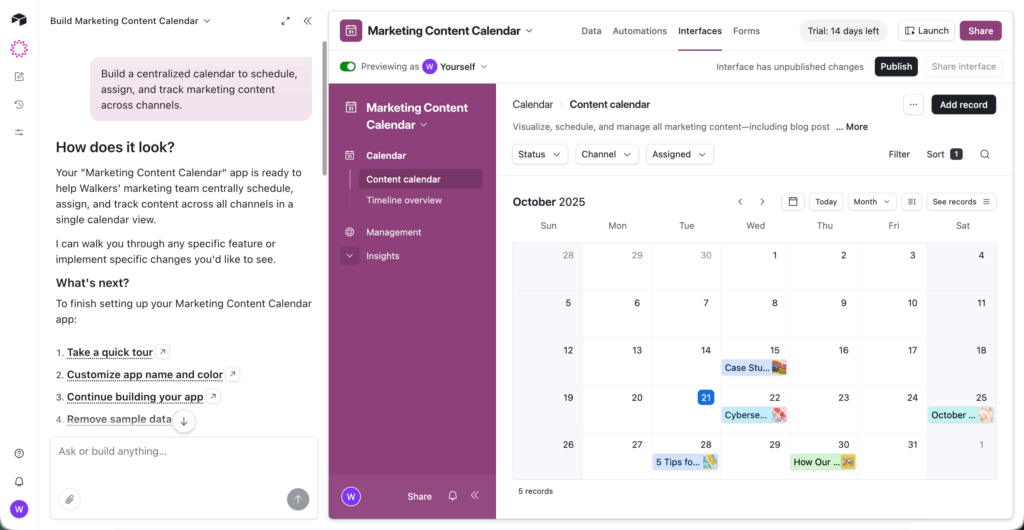
Task: Click the search magnifier icon in calendar toolbar
Action: point(985,154)
